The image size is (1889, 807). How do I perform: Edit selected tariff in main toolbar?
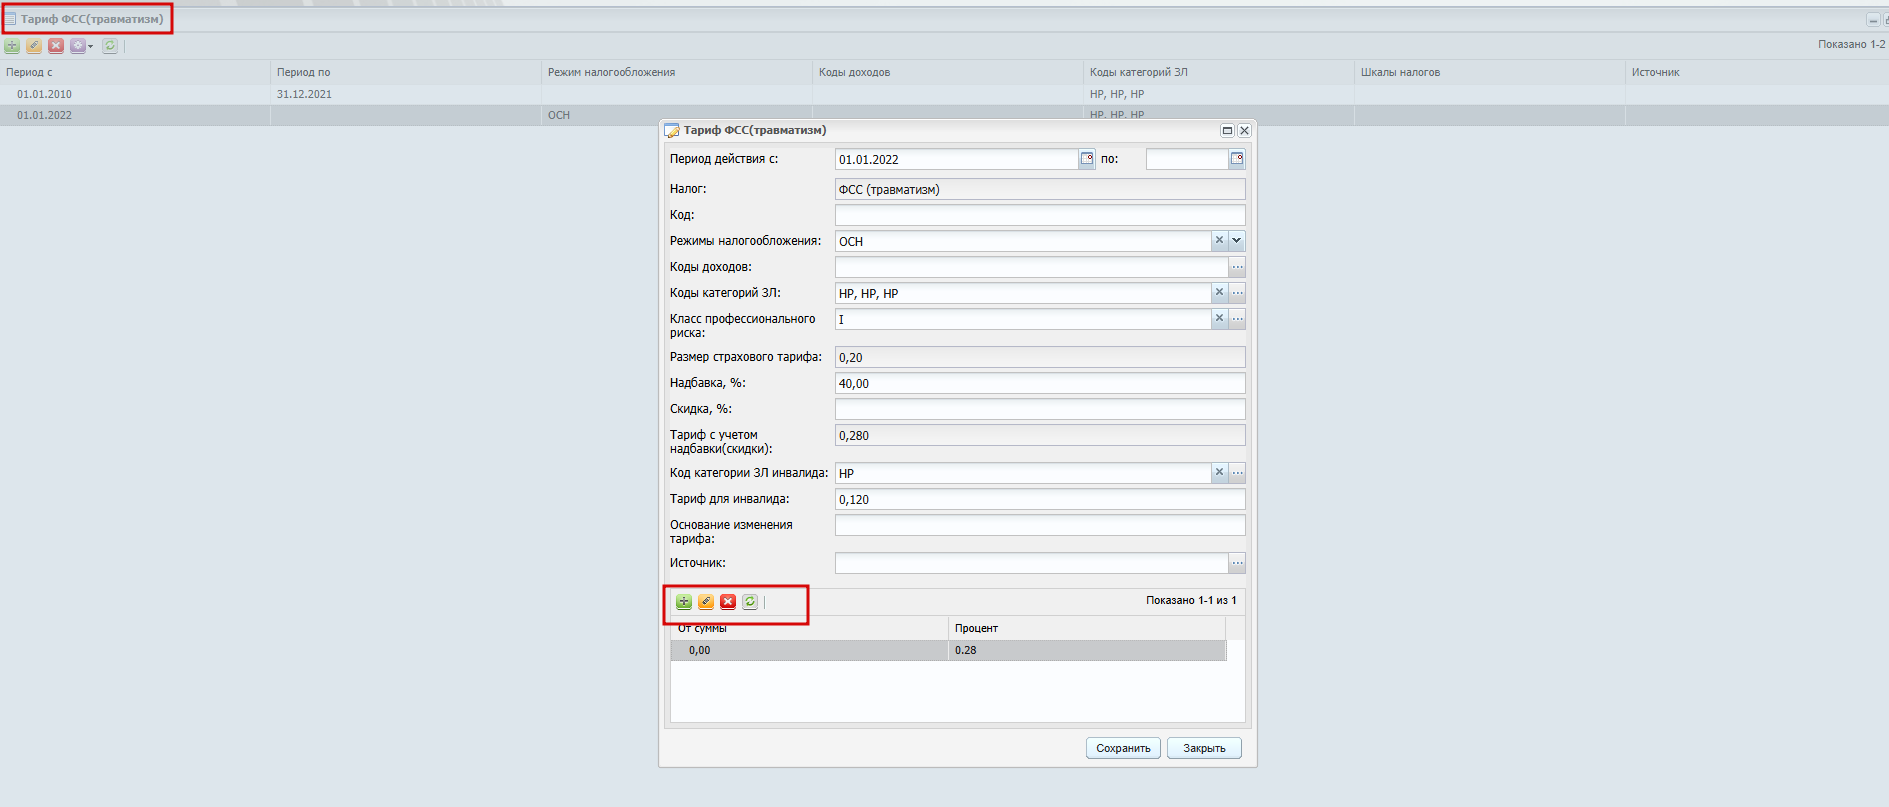34,46
